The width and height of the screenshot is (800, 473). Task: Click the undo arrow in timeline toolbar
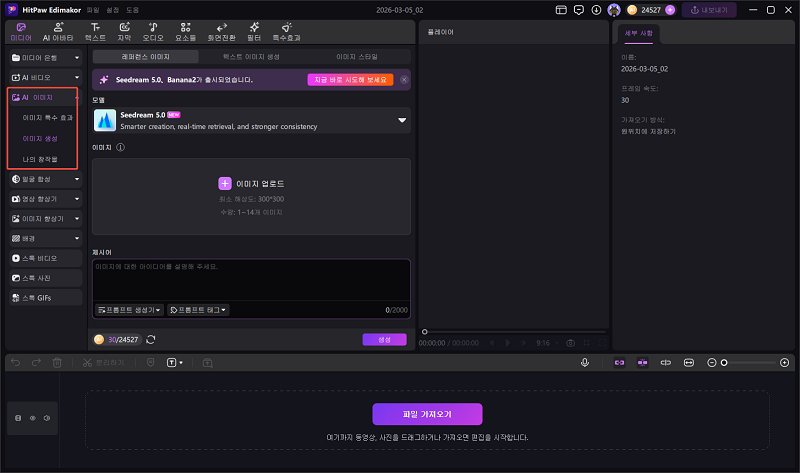16,362
